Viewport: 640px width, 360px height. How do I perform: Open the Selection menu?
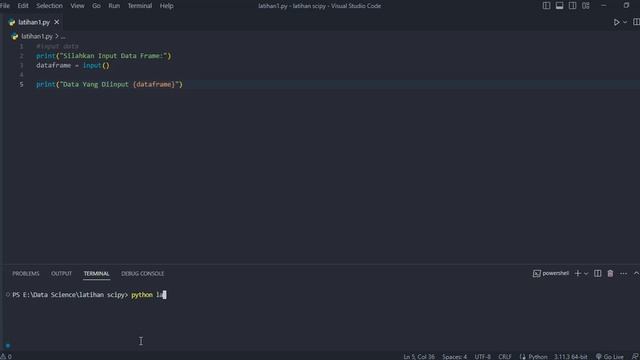[x=49, y=6]
